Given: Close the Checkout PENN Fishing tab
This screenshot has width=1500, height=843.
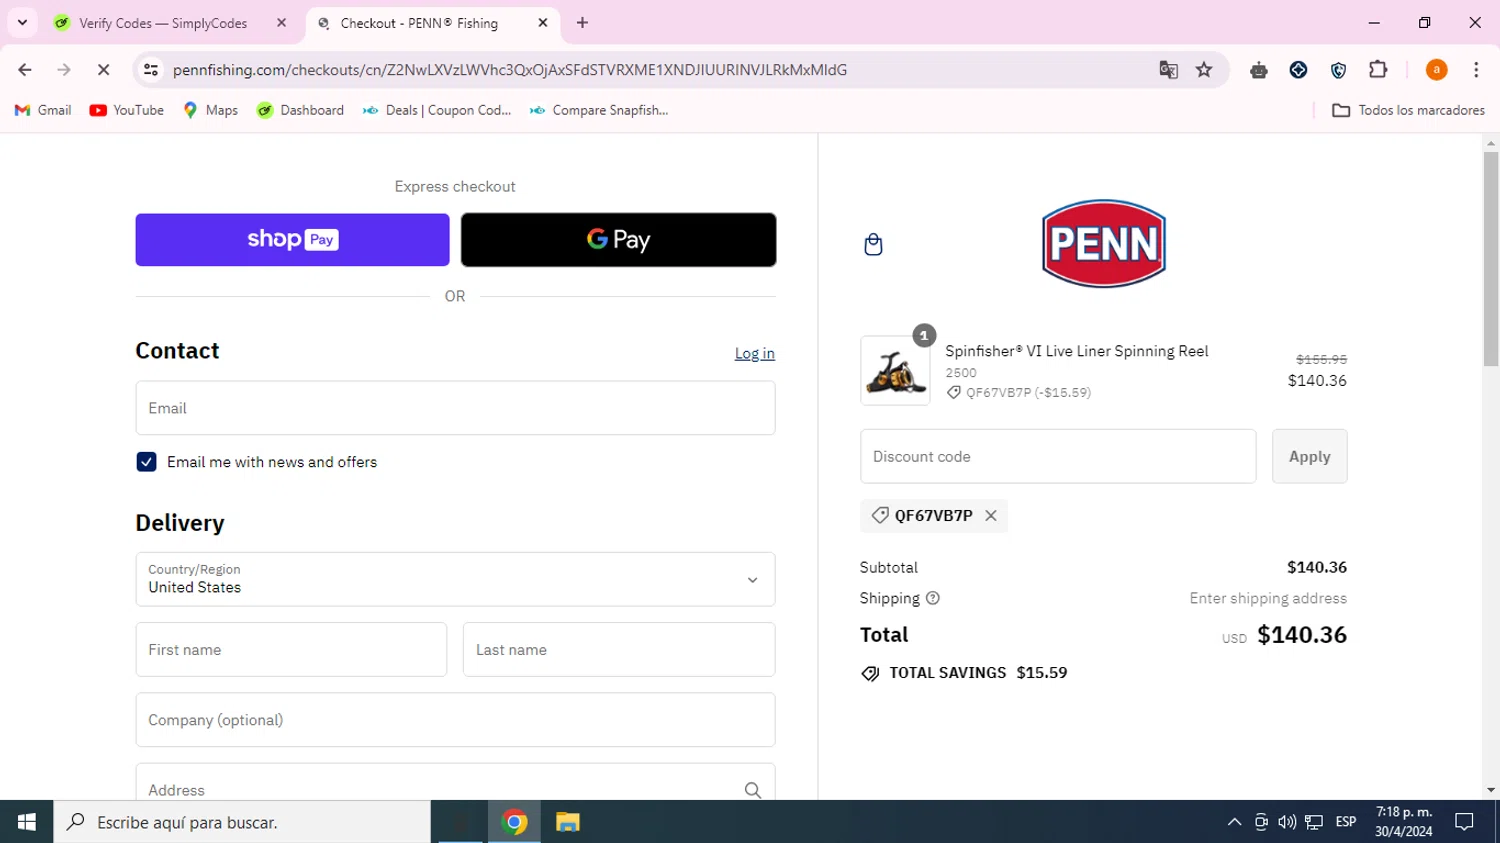Looking at the screenshot, I should 543,23.
